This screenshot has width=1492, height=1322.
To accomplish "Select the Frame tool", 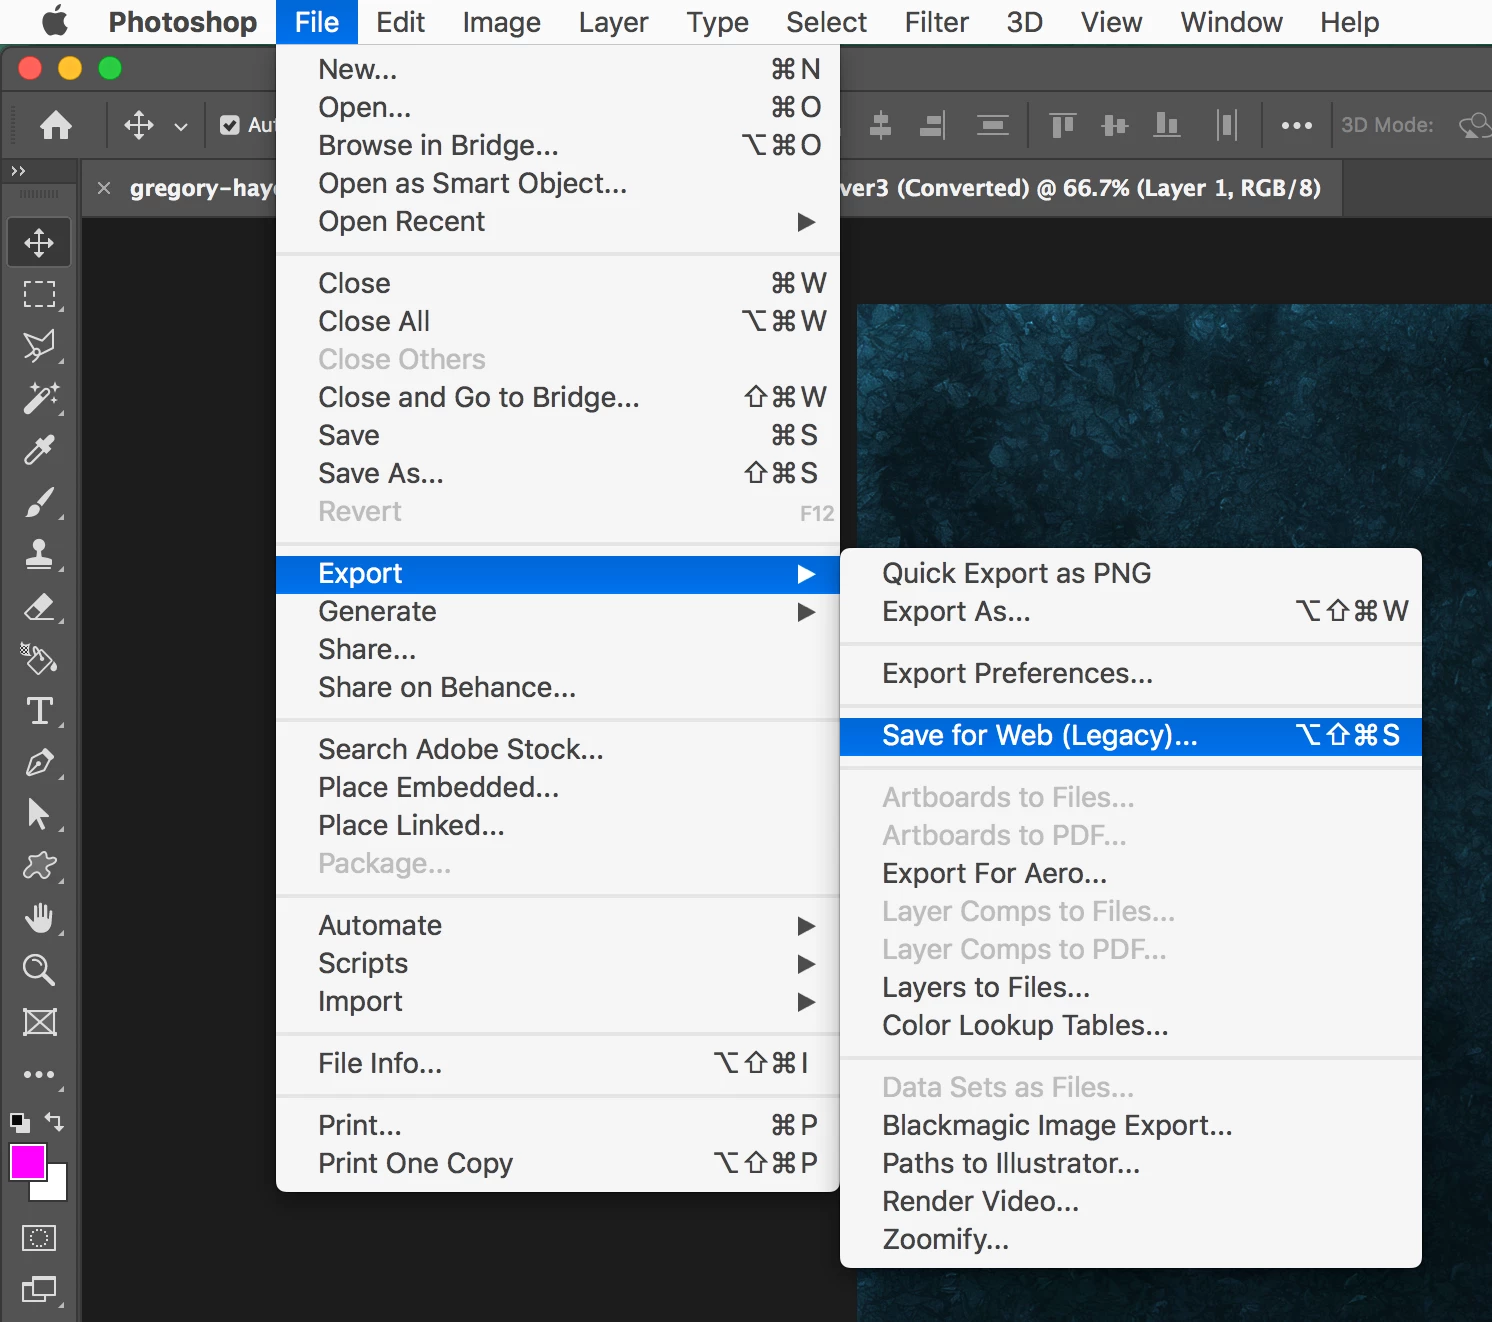I will tap(39, 1022).
